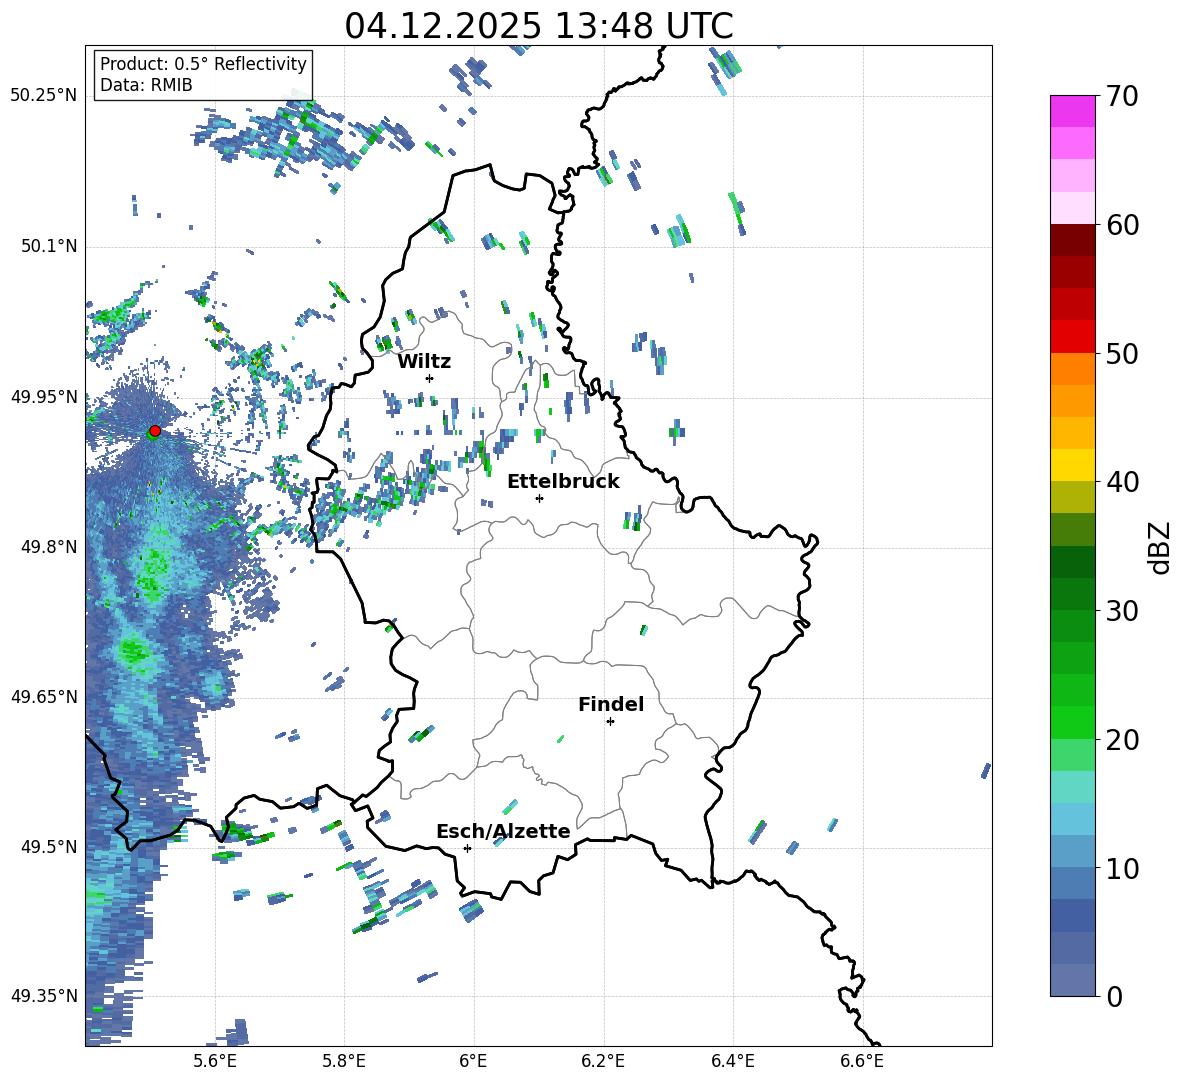Click the light blue colorbar segment above 10

click(1072, 851)
